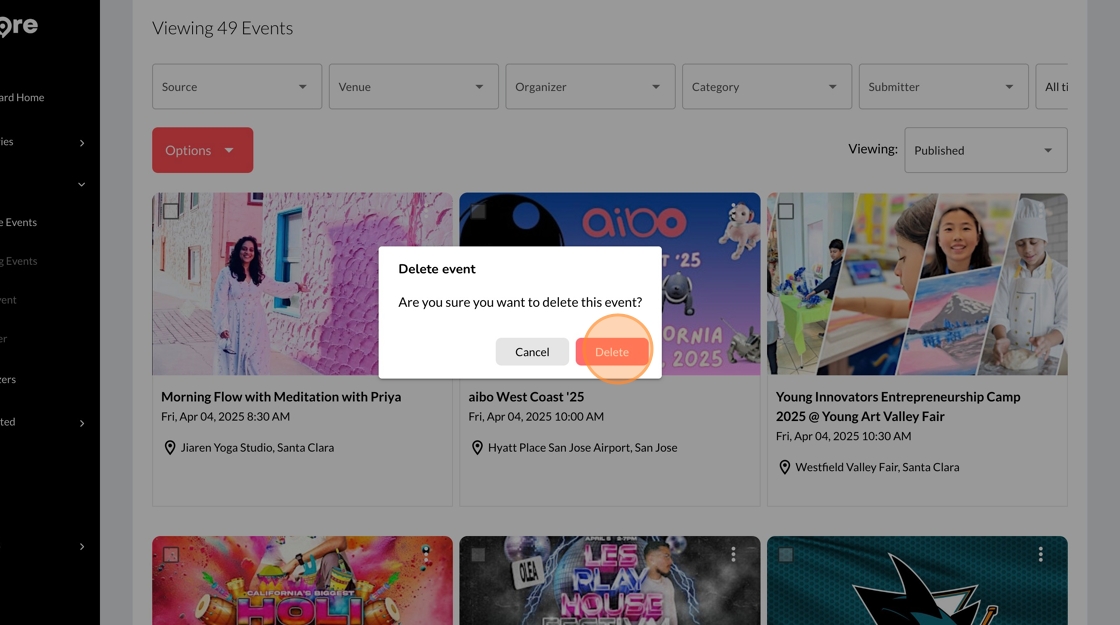Click the Westfield Valley Fair location pin
Screen dimensions: 1120x625
(784, 467)
